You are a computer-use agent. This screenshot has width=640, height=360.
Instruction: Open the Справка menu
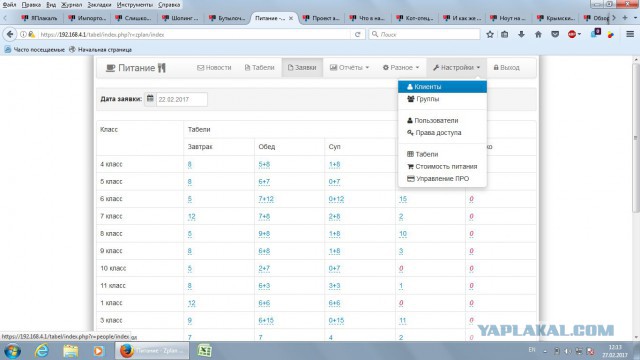tap(169, 5)
